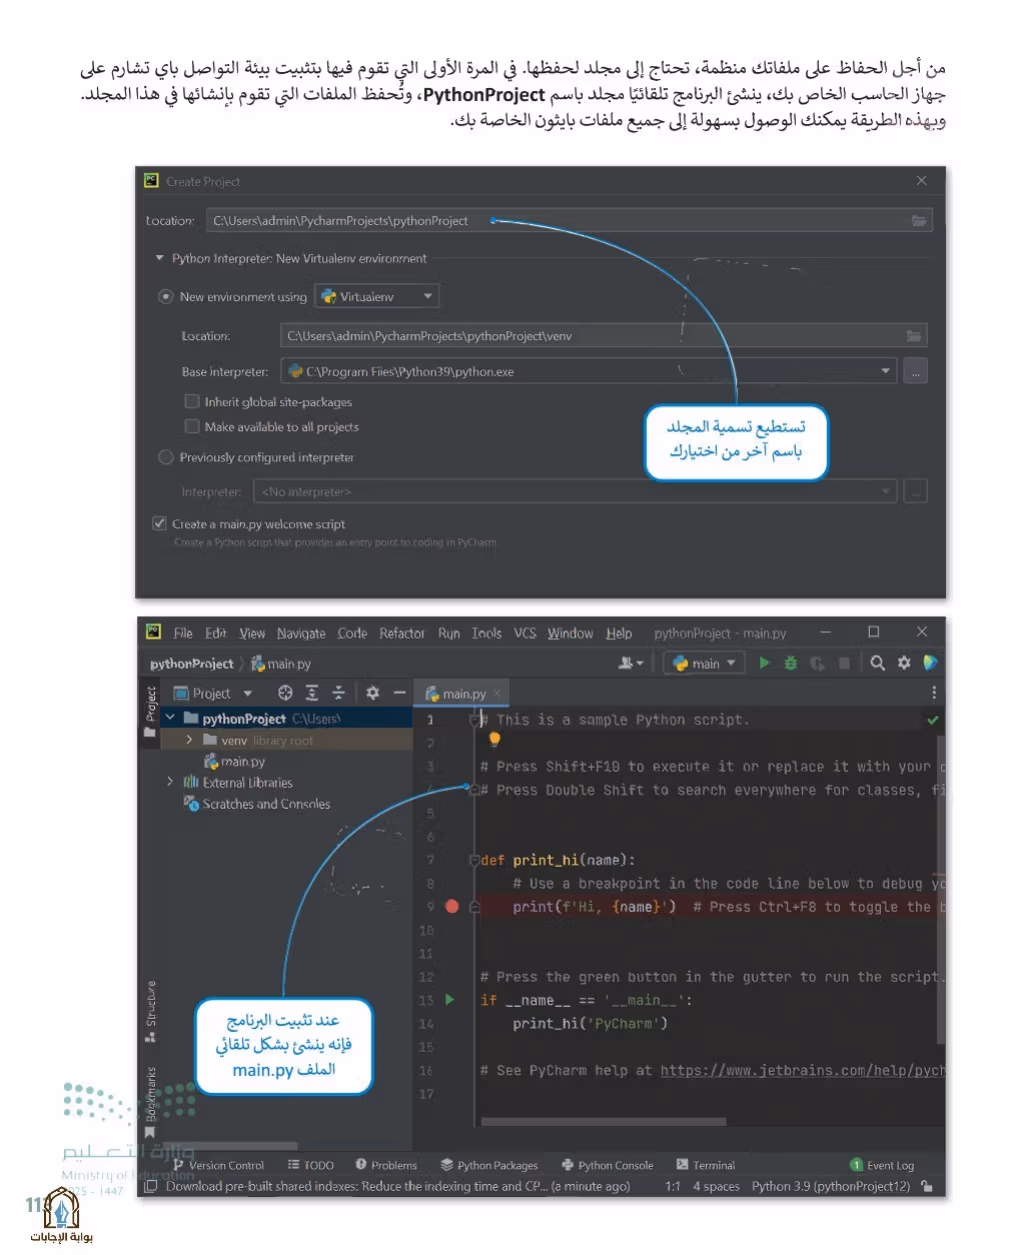
Task: Open TODO tool window
Action: (311, 1165)
